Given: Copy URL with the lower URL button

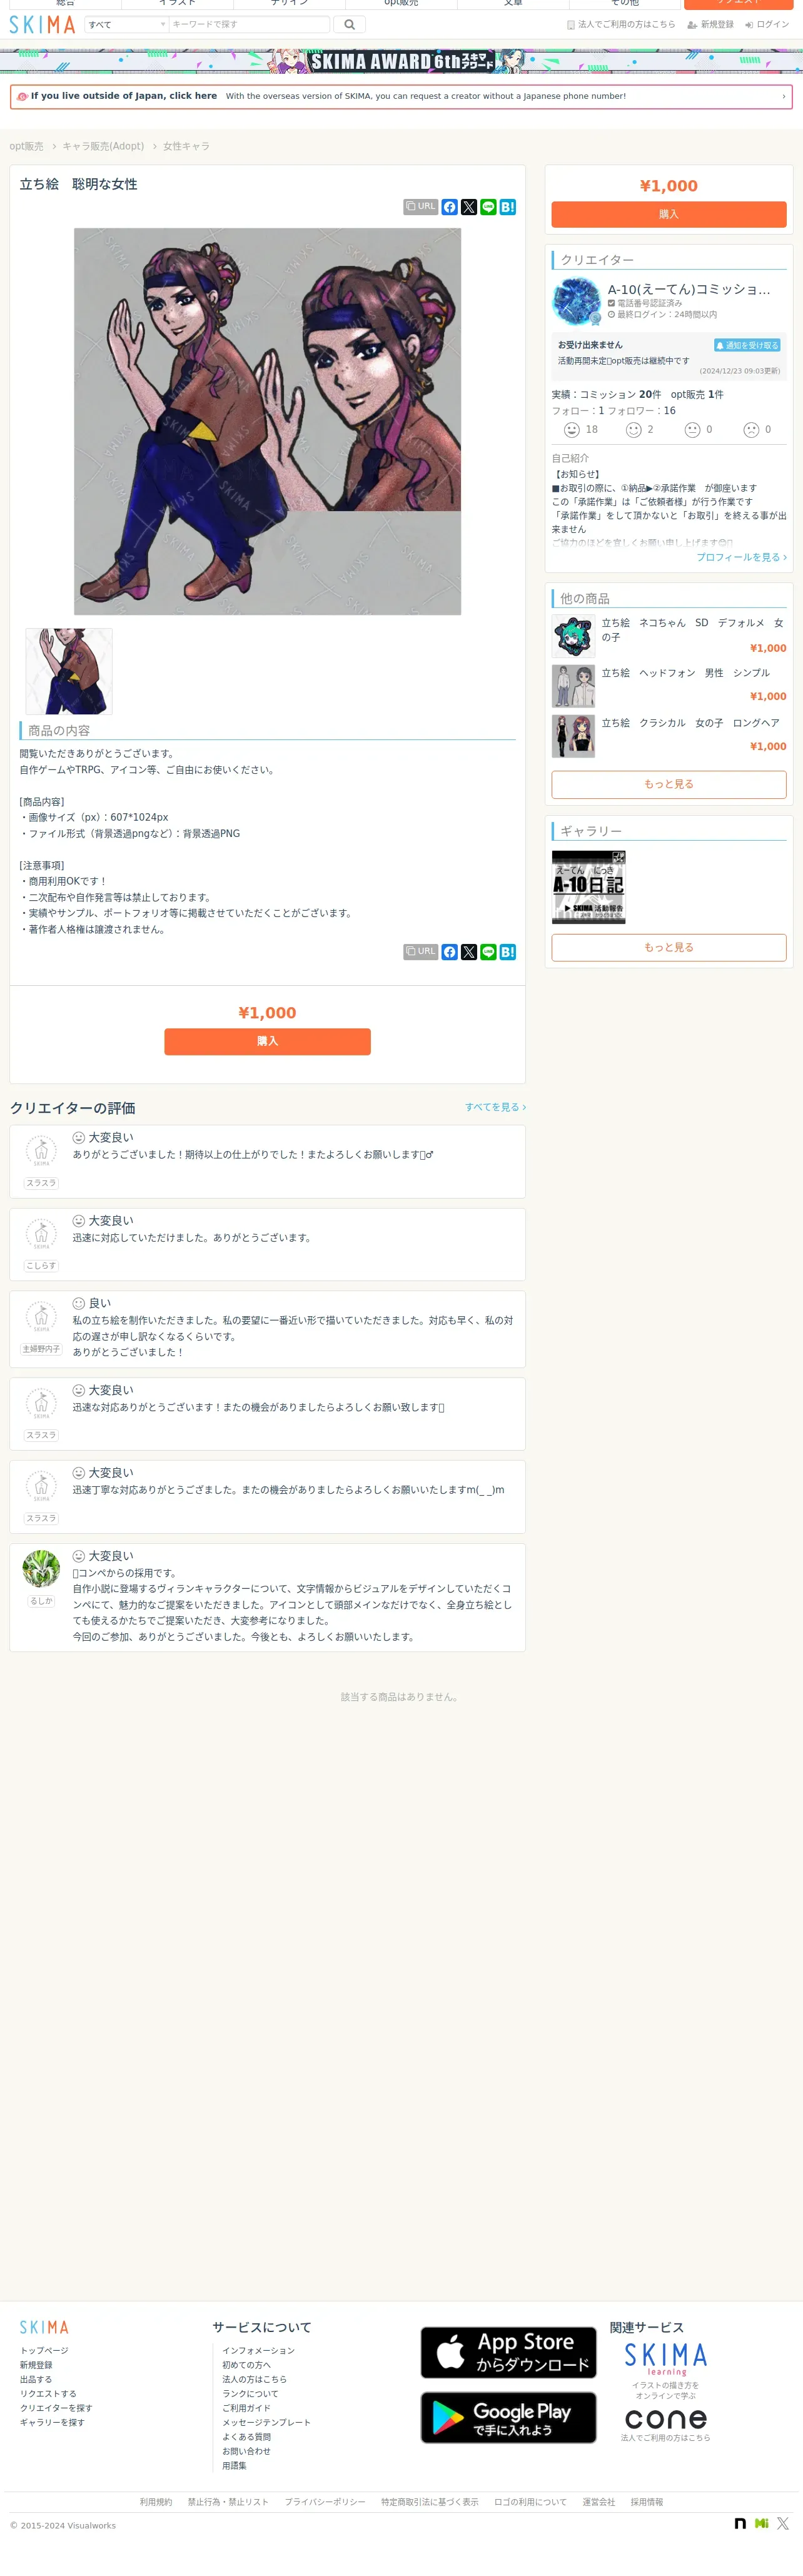Looking at the screenshot, I should pos(420,952).
